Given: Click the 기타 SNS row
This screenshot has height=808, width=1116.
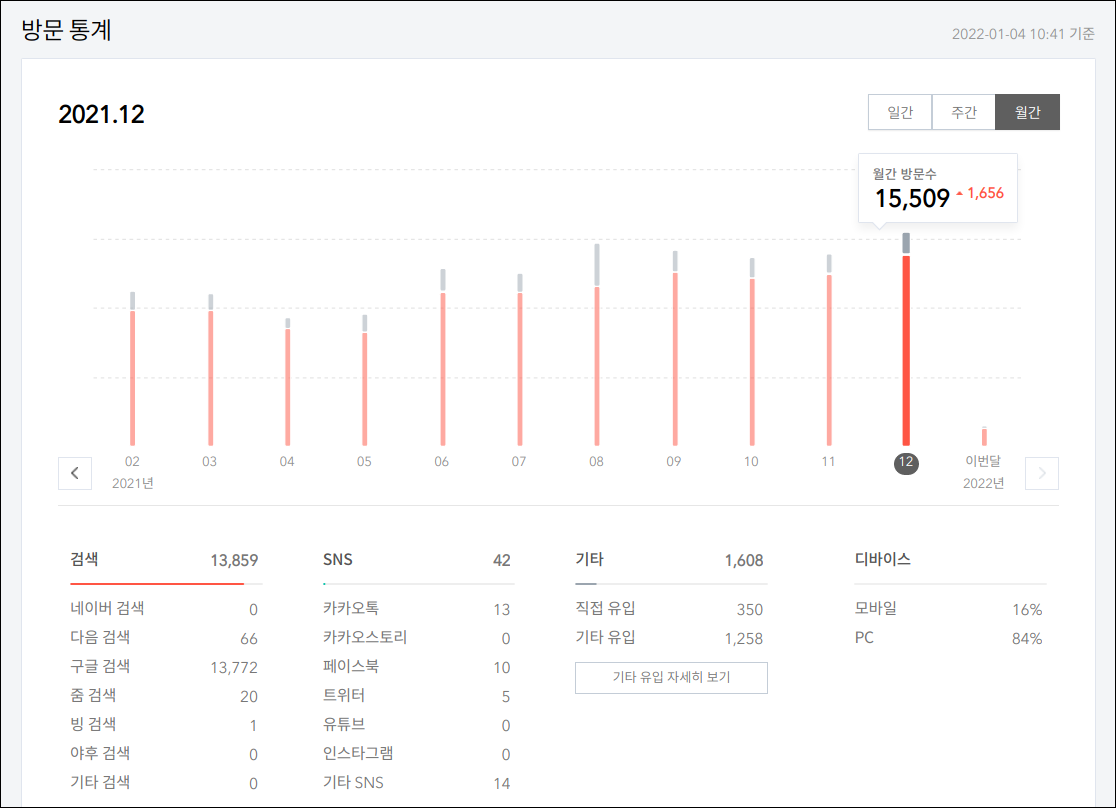Looking at the screenshot, I should click(x=417, y=783).
